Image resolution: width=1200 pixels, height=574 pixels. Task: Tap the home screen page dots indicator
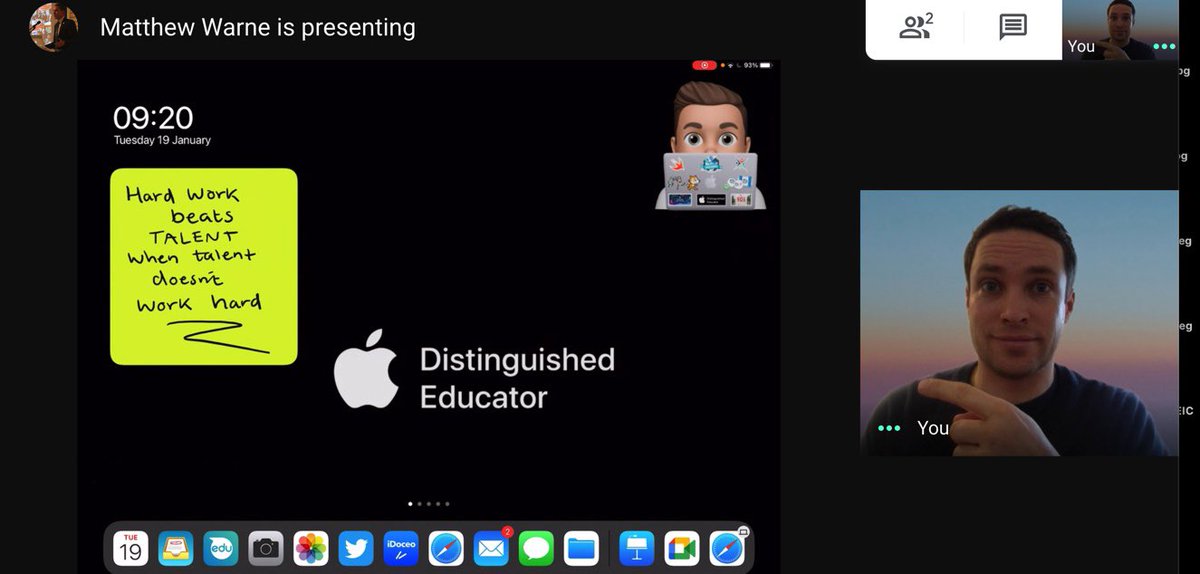coord(428,504)
